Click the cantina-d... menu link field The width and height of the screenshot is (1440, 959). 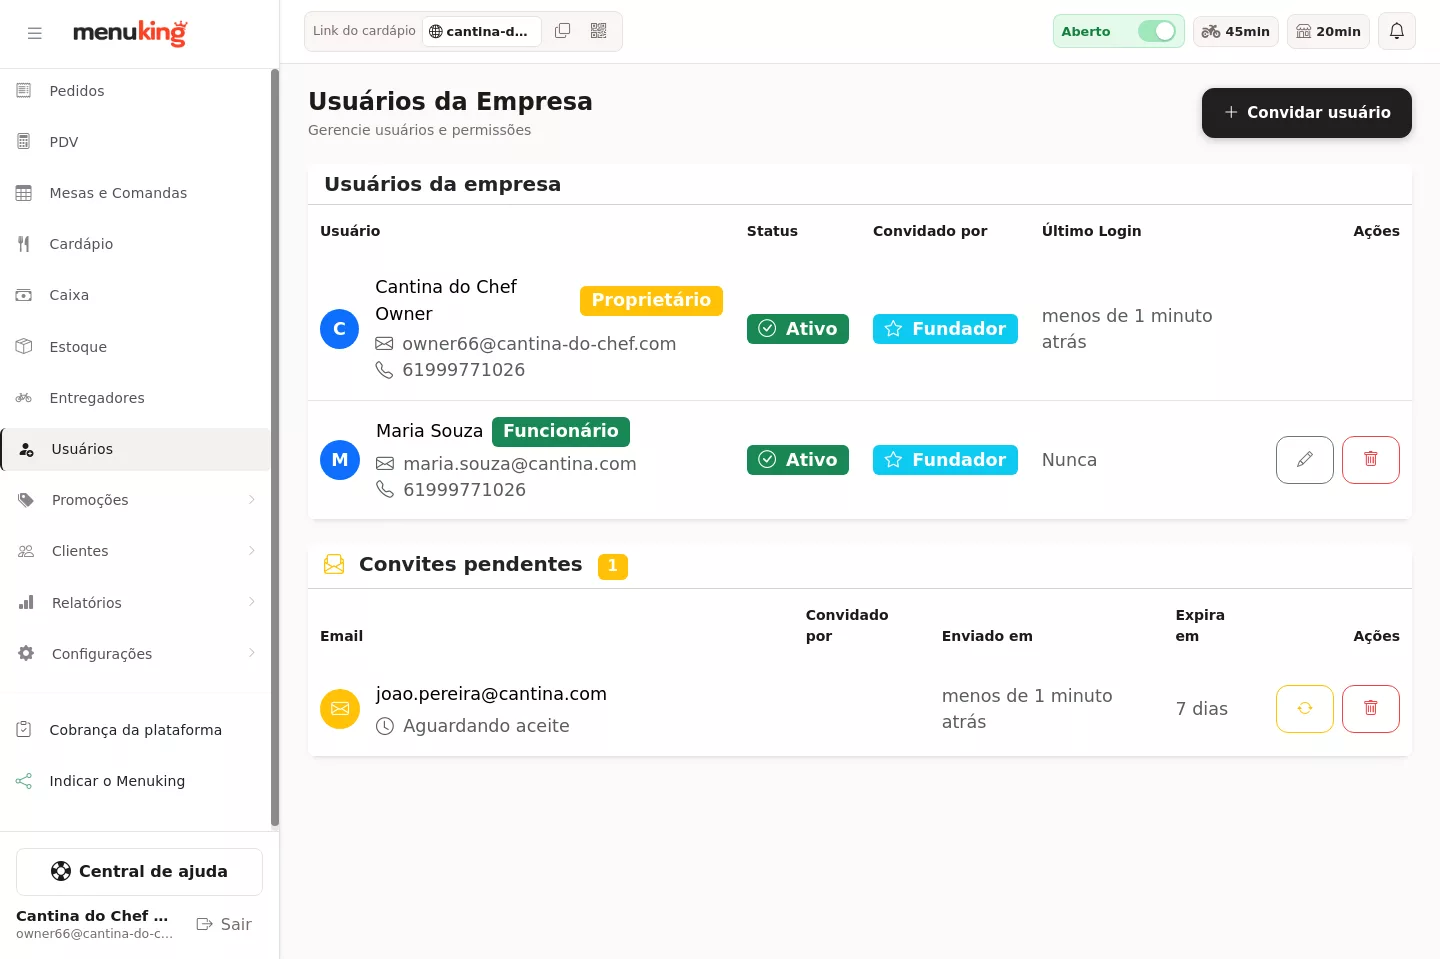pos(482,31)
